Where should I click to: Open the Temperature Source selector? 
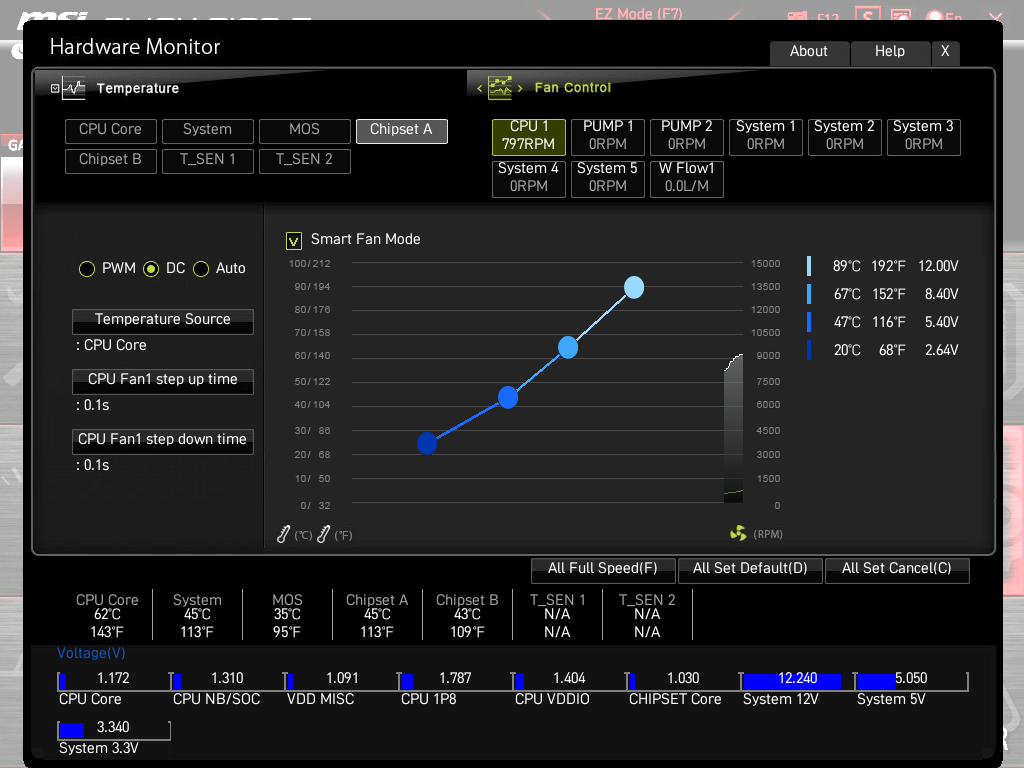[163, 321]
